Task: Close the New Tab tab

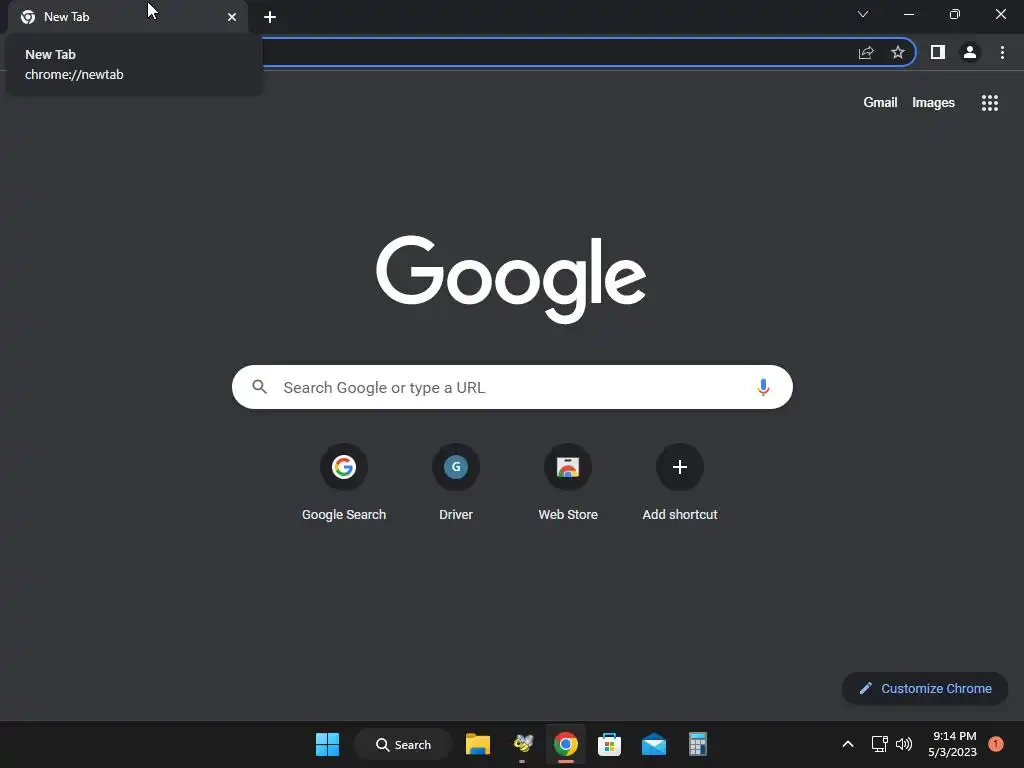Action: click(x=232, y=17)
